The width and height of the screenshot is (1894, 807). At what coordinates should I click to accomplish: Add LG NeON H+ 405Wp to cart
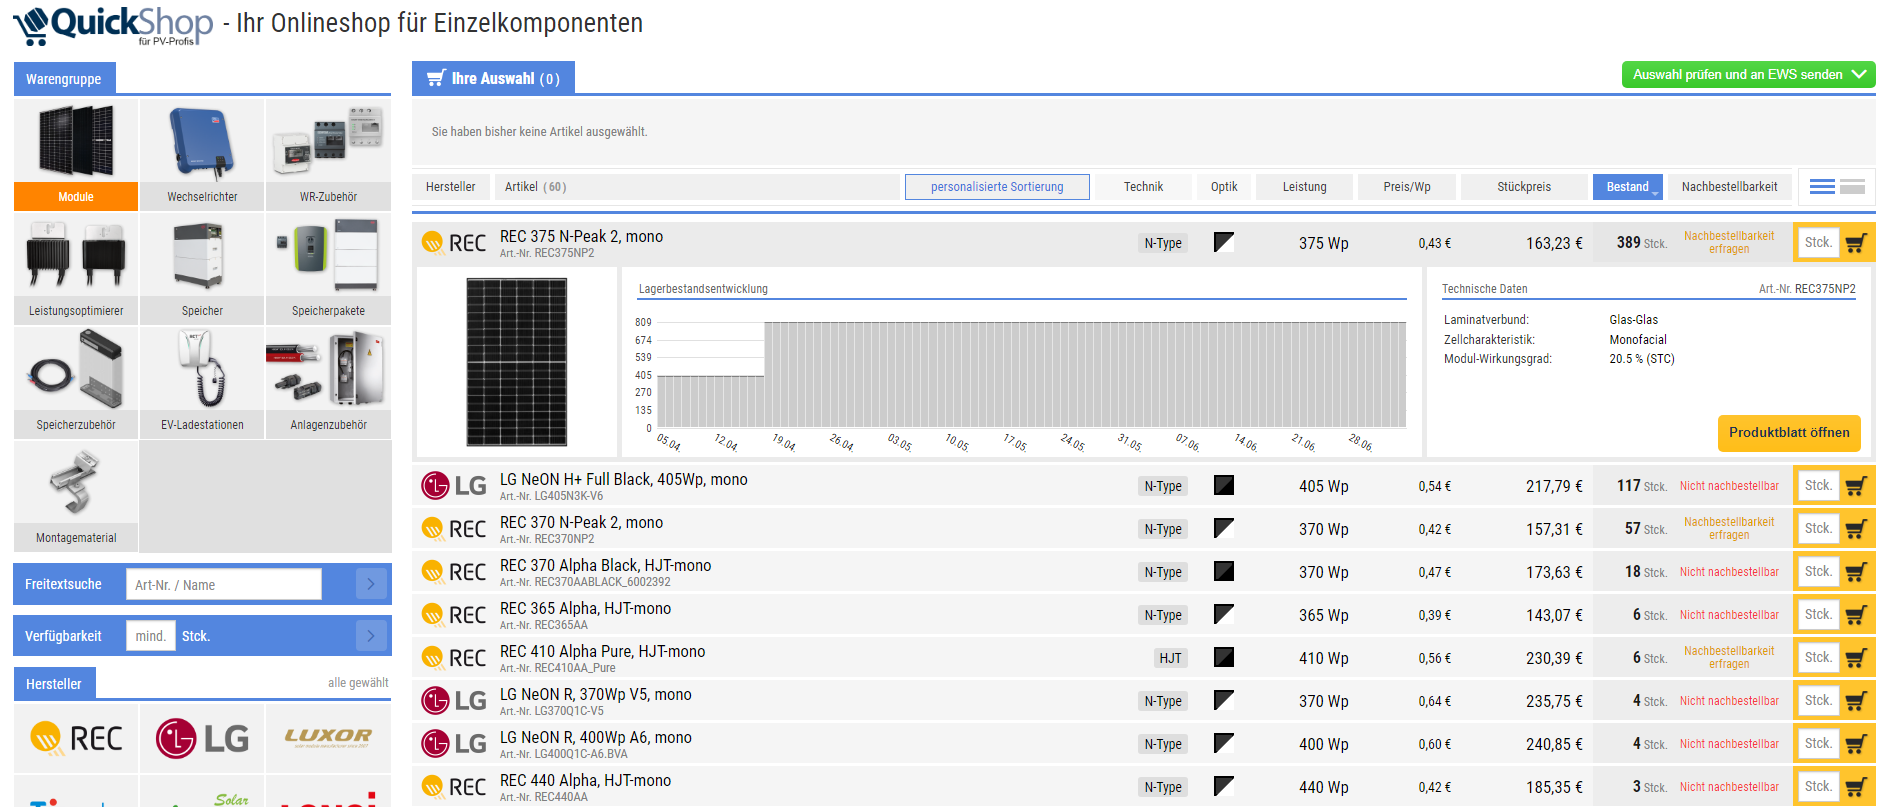pos(1856,486)
